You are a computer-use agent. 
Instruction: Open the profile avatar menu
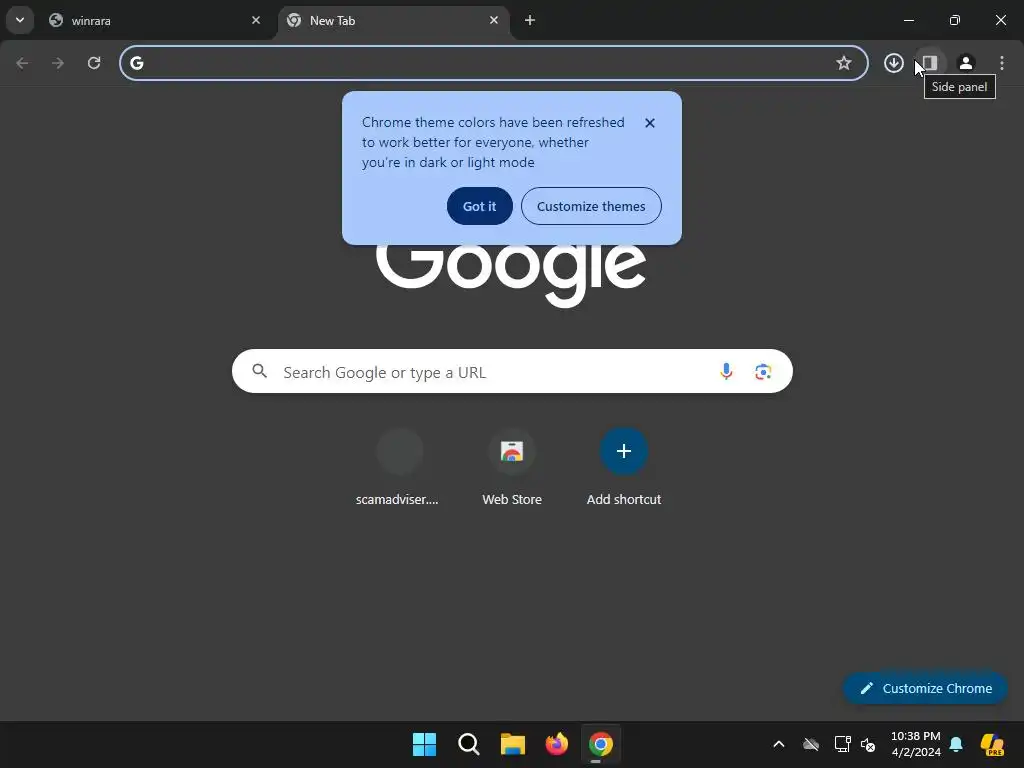coord(966,63)
